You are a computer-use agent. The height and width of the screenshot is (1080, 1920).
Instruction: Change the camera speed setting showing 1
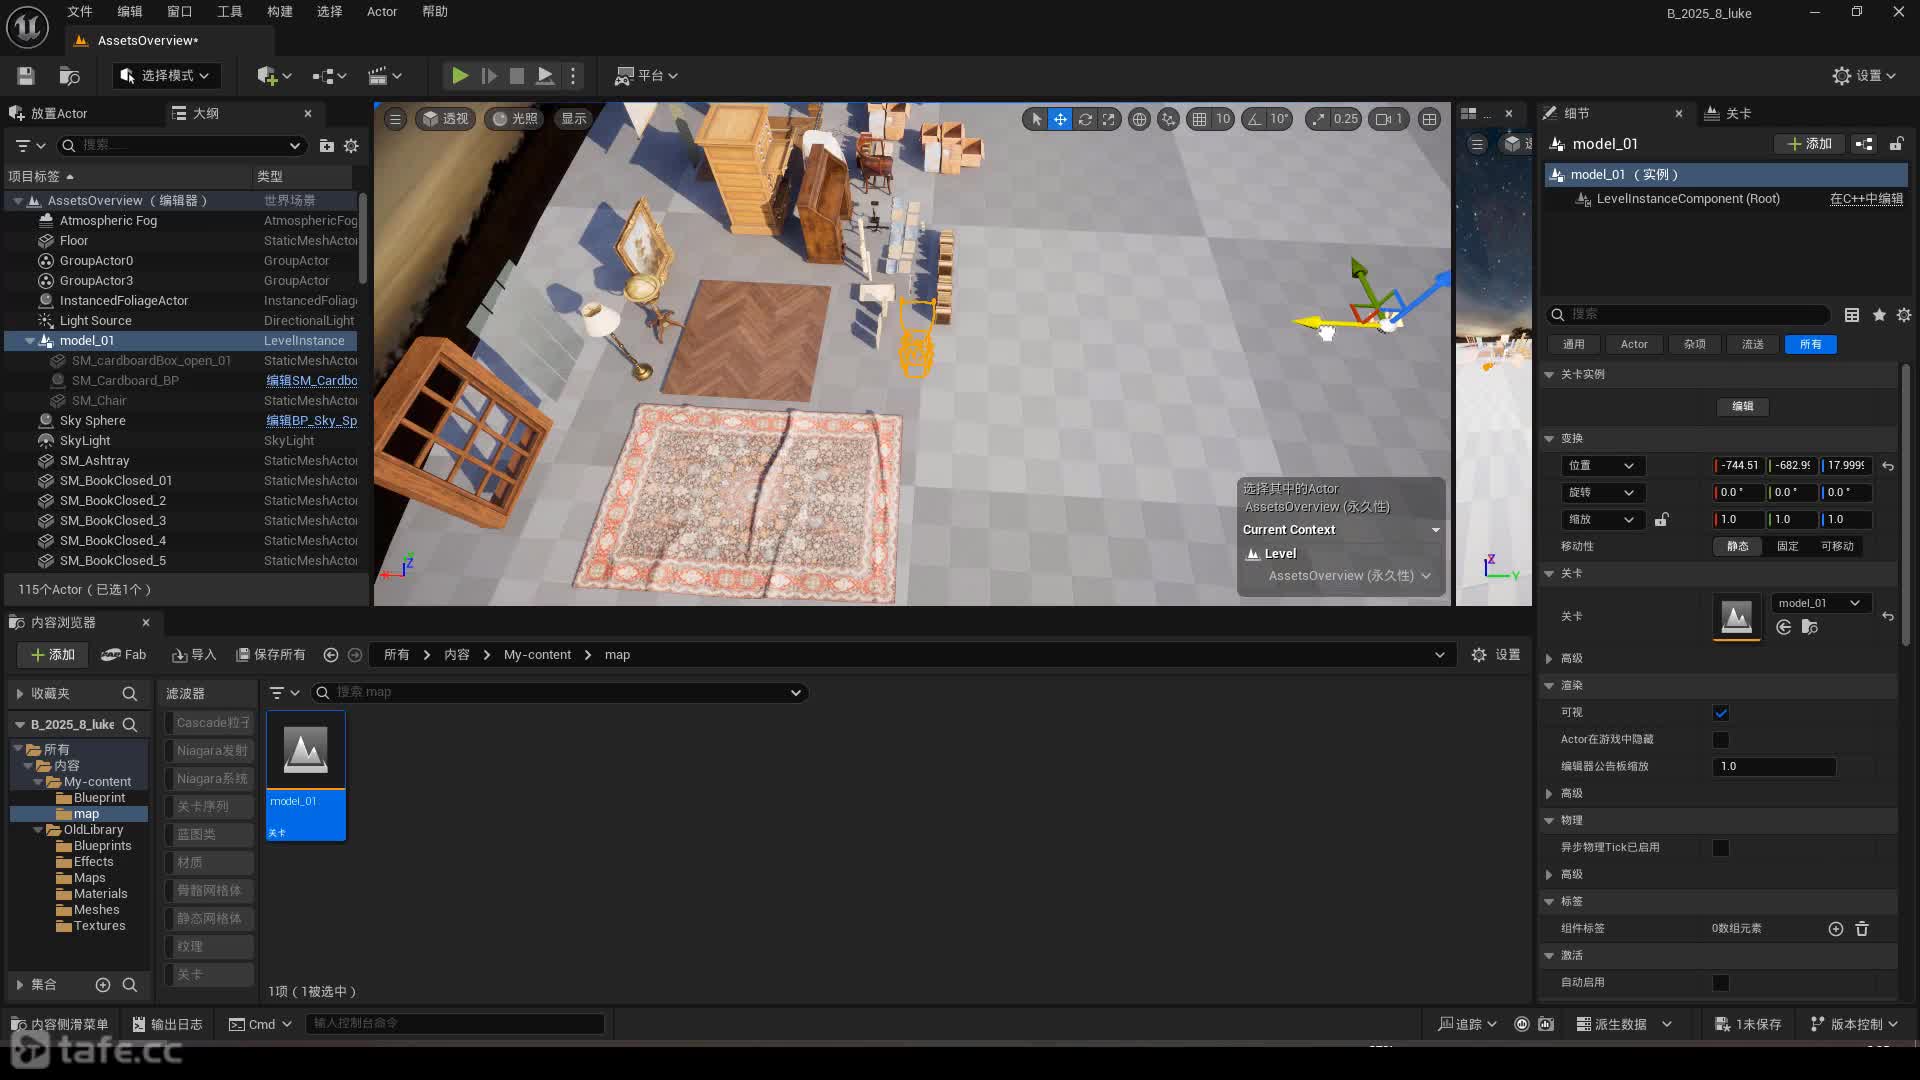(x=1389, y=119)
